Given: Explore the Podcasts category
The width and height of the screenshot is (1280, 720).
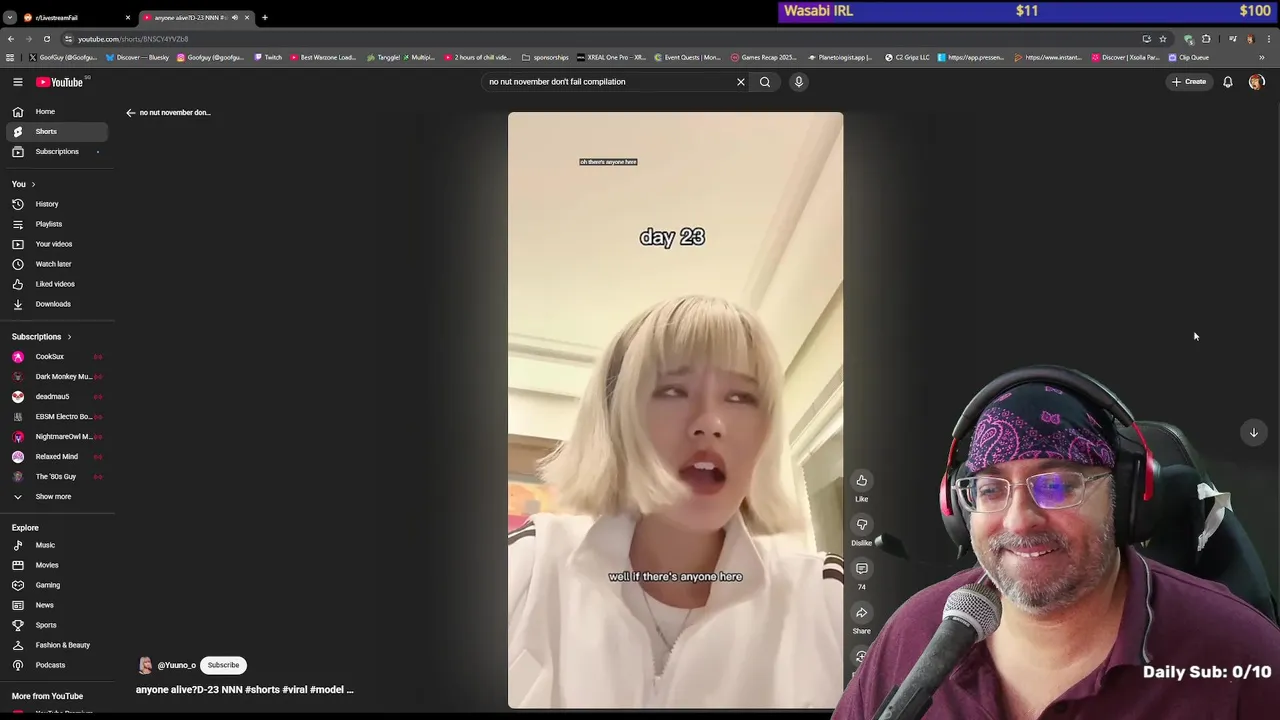Looking at the screenshot, I should (x=57, y=665).
